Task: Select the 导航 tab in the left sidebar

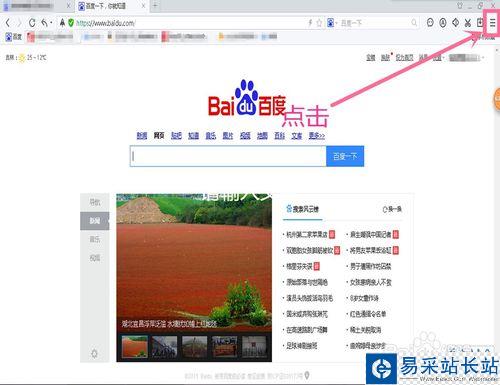Action: click(x=95, y=202)
